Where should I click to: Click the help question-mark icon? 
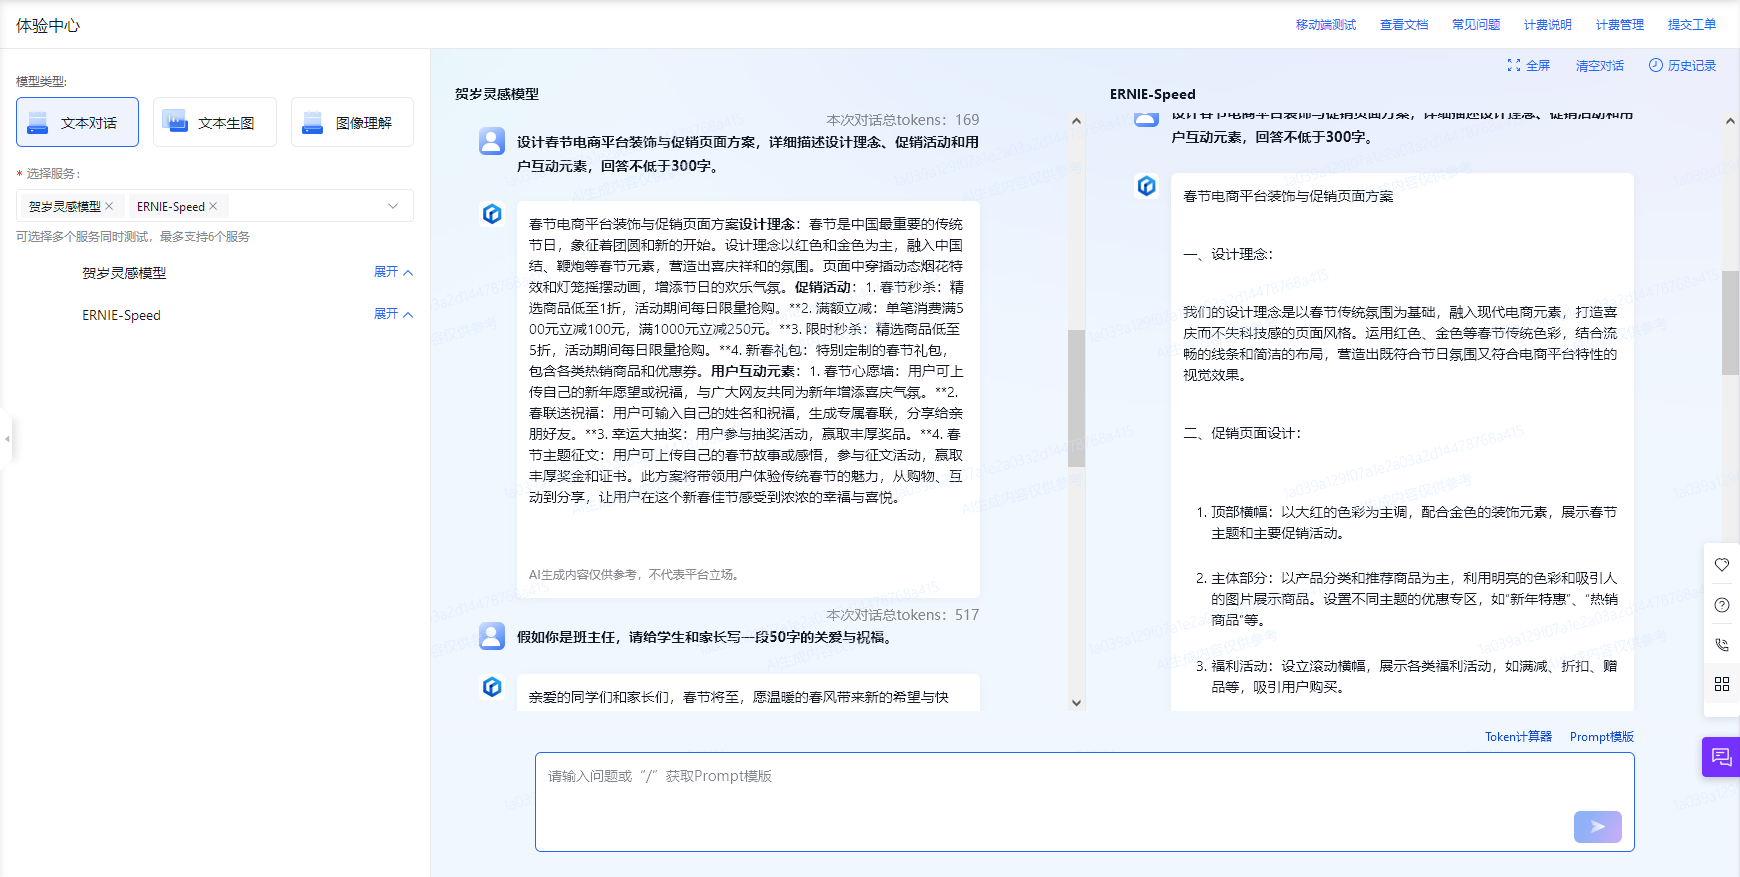tap(1722, 605)
